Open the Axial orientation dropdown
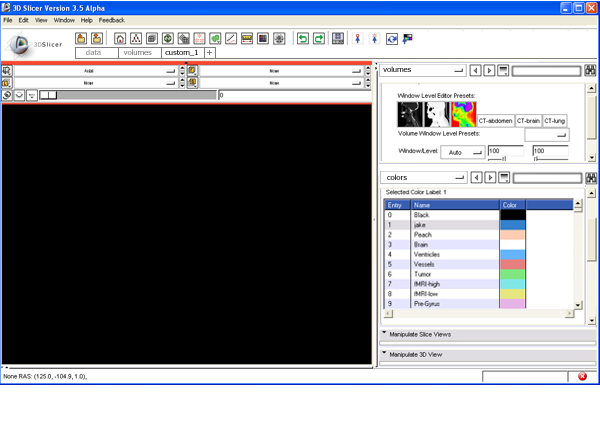This screenshot has height=432, width=600. (x=95, y=71)
